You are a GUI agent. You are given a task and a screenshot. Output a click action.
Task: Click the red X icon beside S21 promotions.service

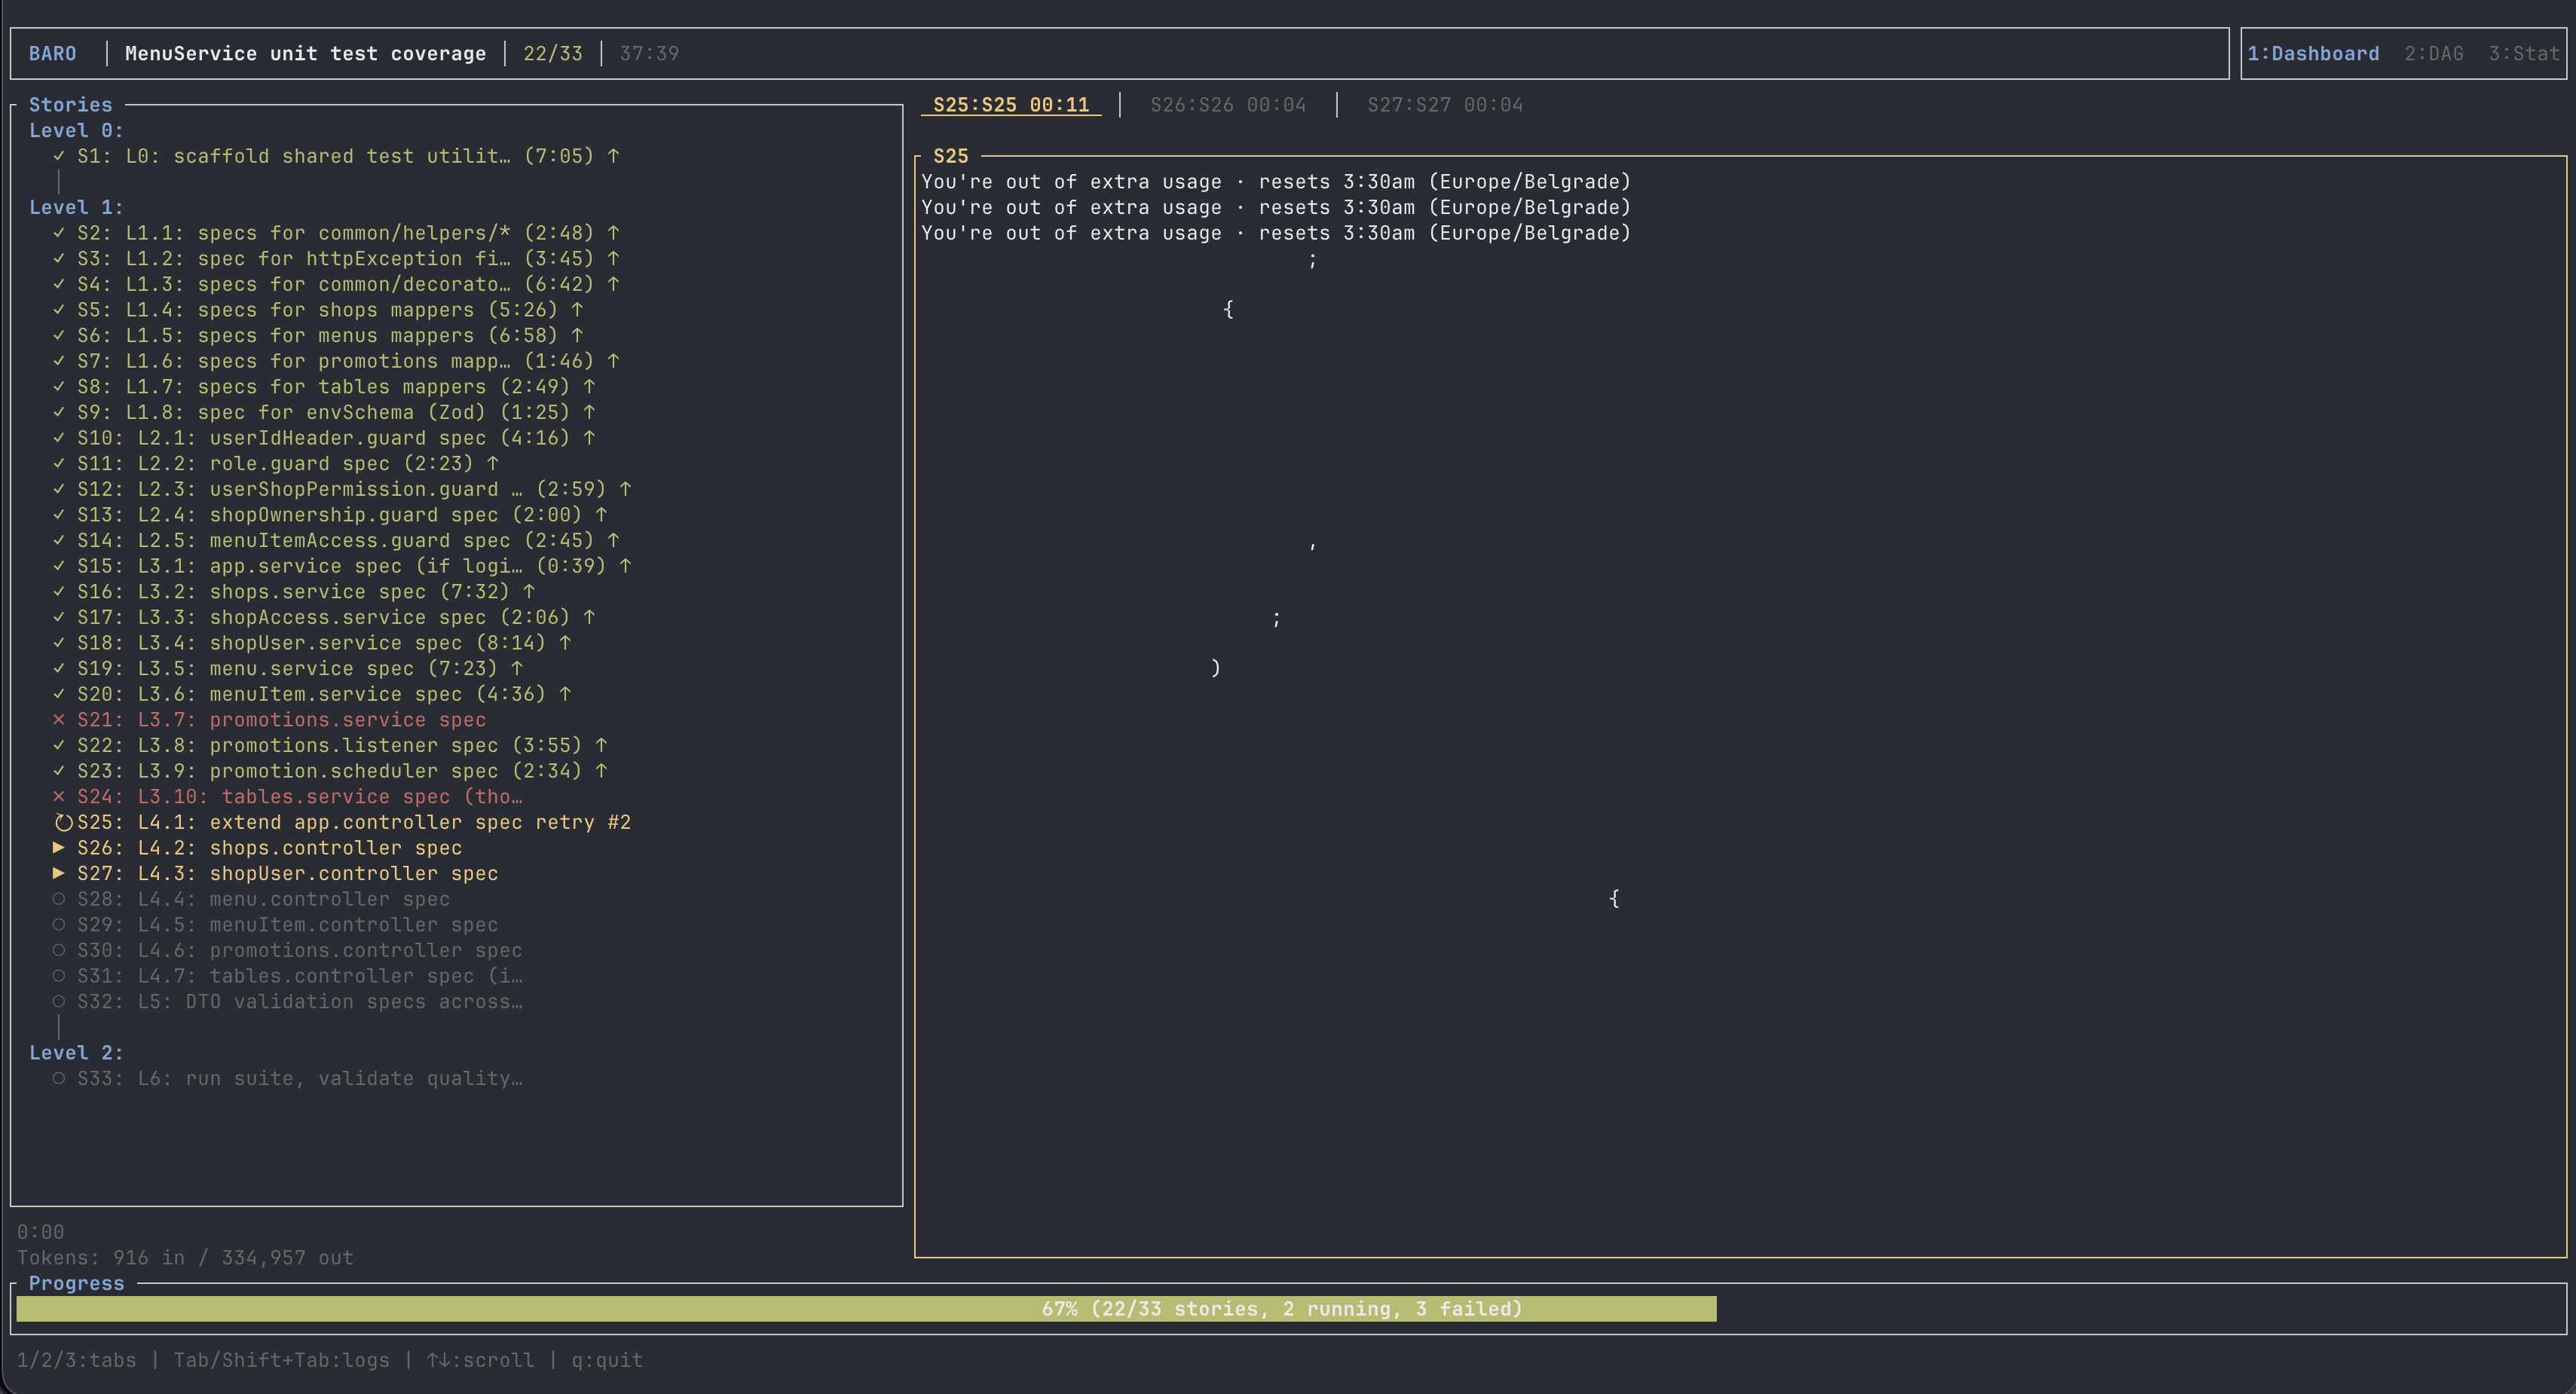[x=59, y=720]
